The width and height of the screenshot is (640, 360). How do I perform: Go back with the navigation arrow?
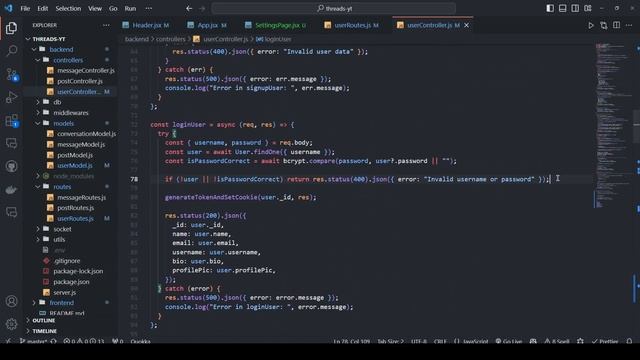(x=189, y=9)
